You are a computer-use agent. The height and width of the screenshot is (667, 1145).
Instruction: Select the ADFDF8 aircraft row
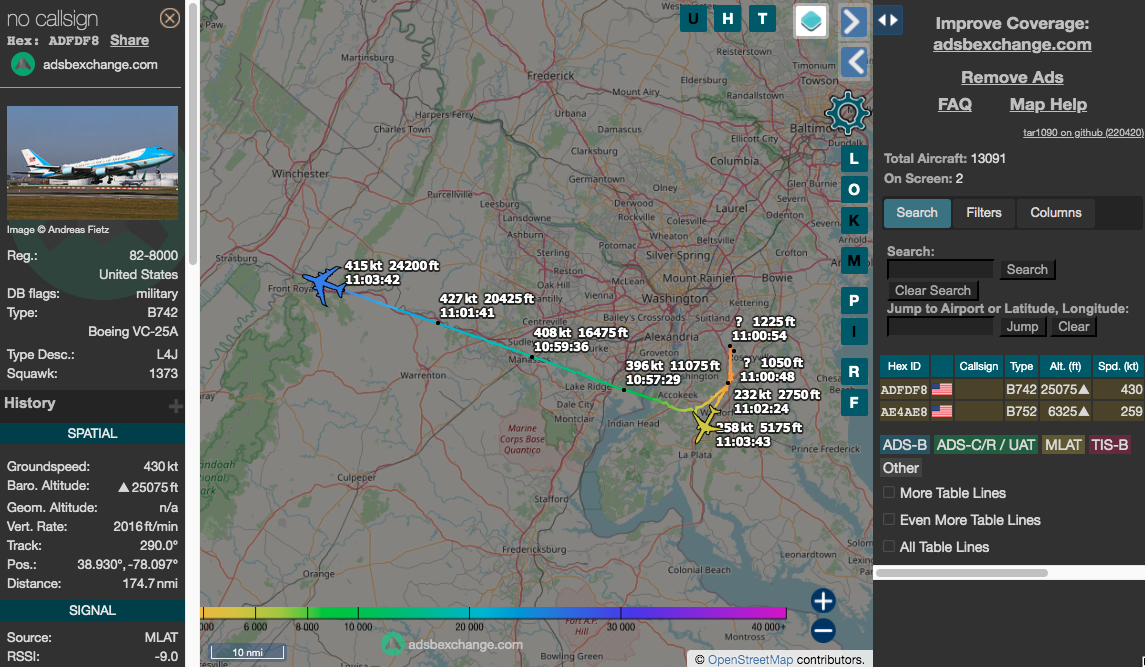pos(1012,389)
